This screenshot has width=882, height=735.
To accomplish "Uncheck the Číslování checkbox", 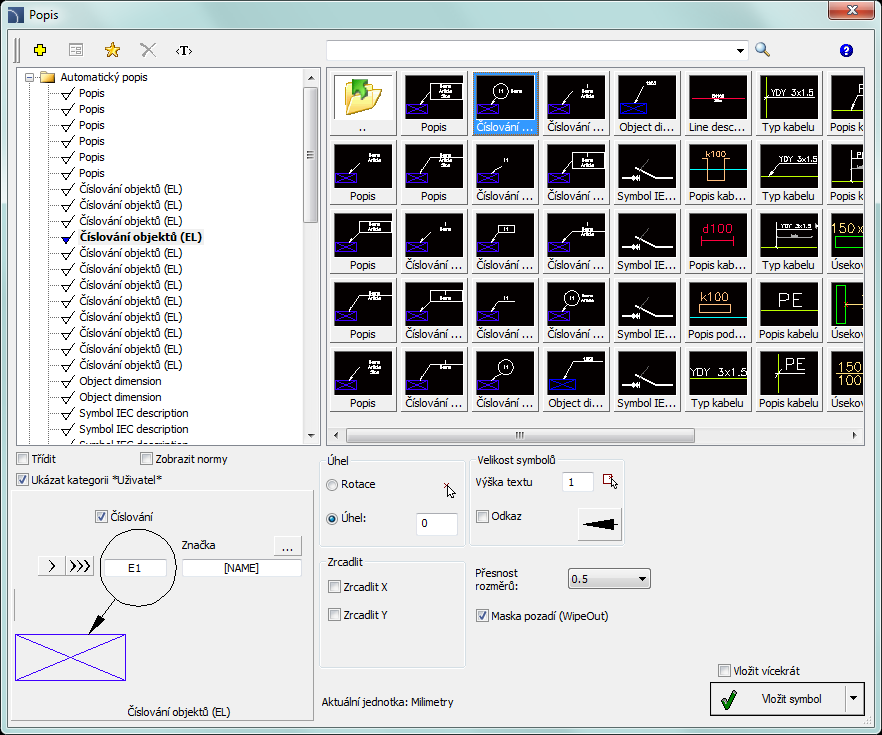I will (x=101, y=516).
